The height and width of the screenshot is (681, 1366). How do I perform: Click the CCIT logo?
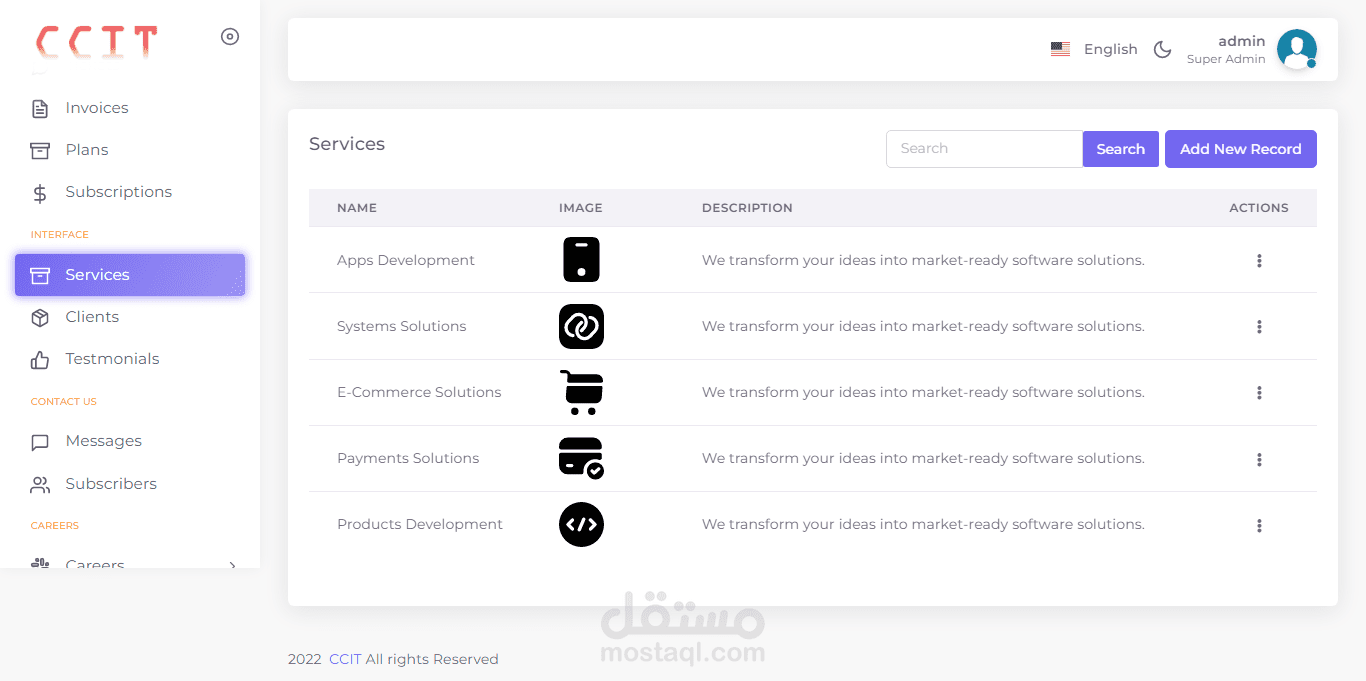pos(97,41)
